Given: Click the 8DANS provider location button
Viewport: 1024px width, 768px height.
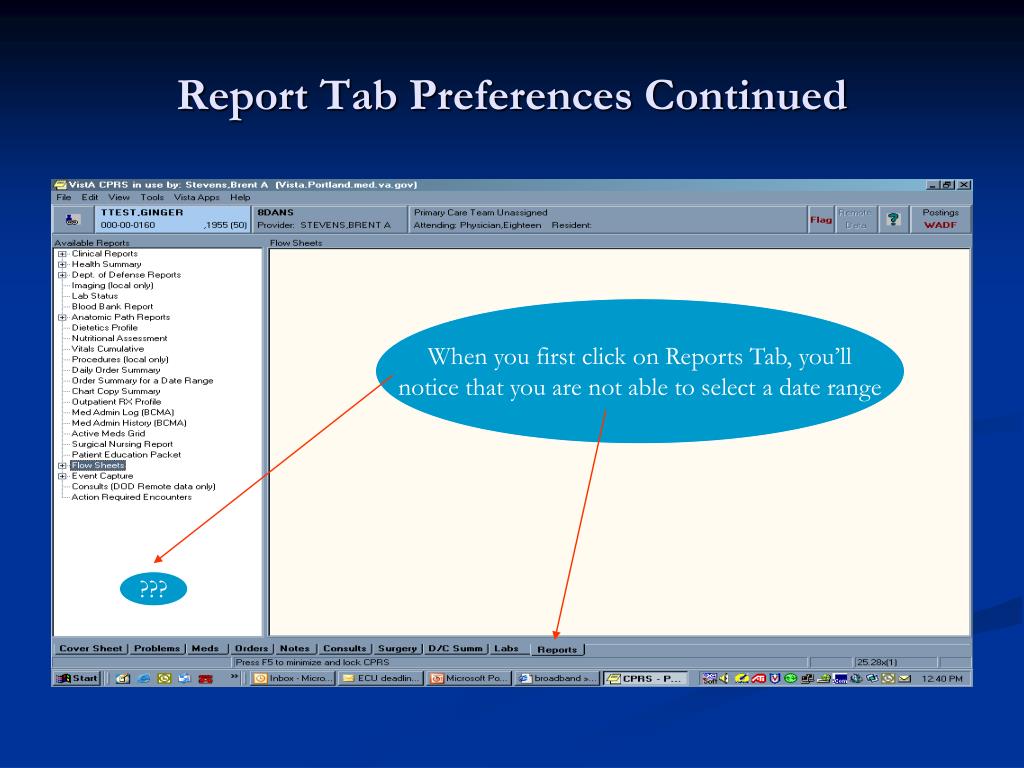Looking at the screenshot, I should [x=329, y=219].
